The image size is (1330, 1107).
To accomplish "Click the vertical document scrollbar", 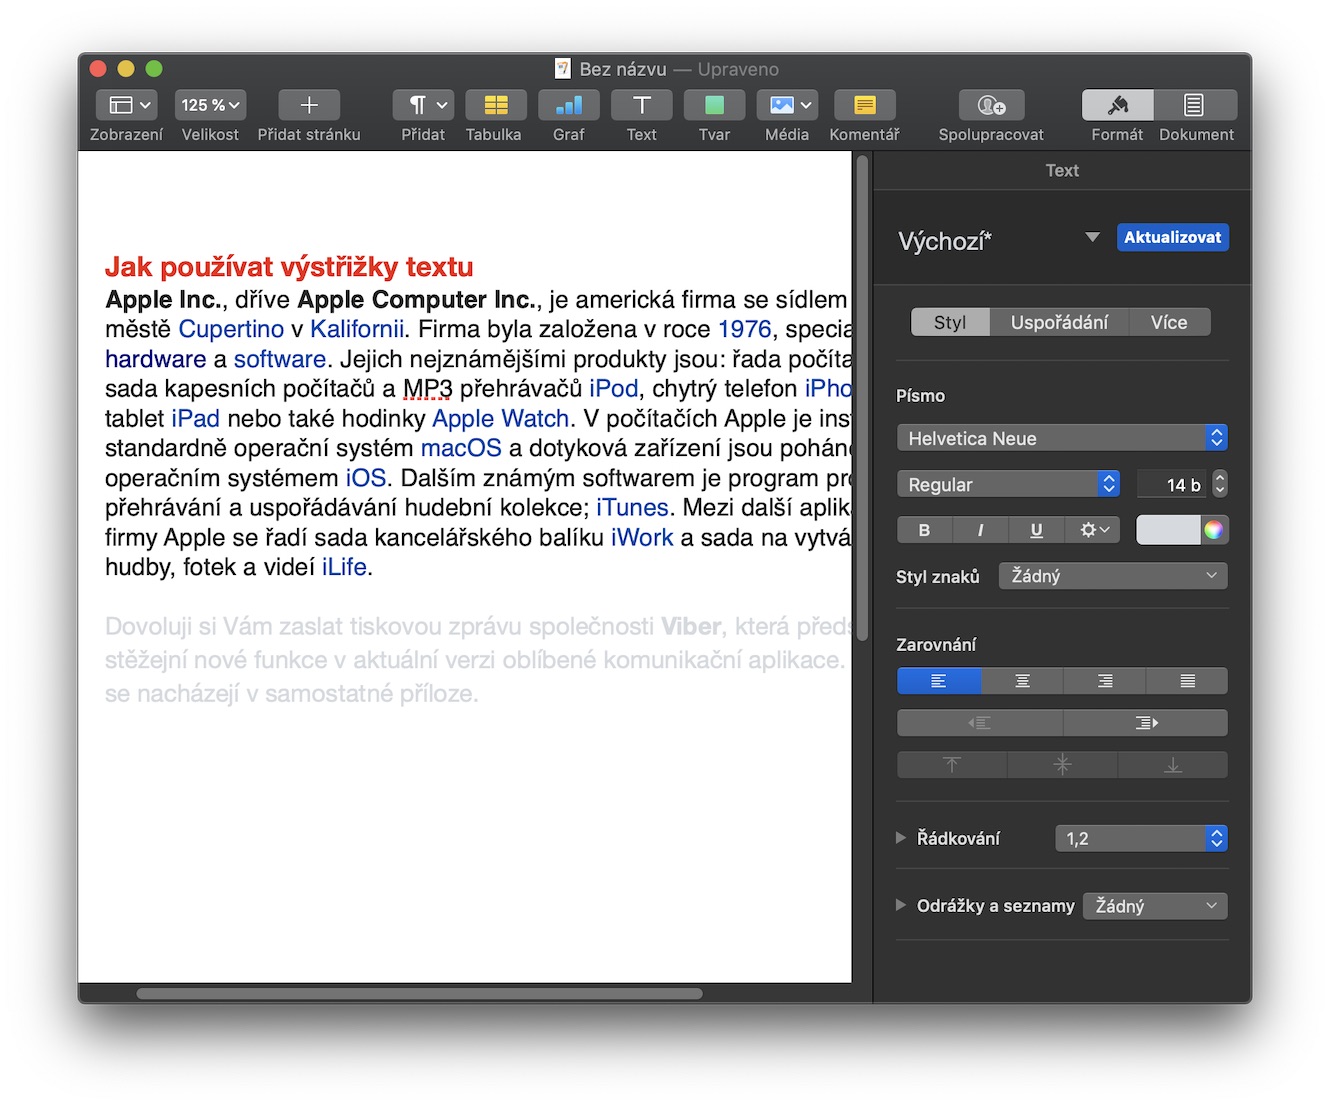I will tap(862, 400).
